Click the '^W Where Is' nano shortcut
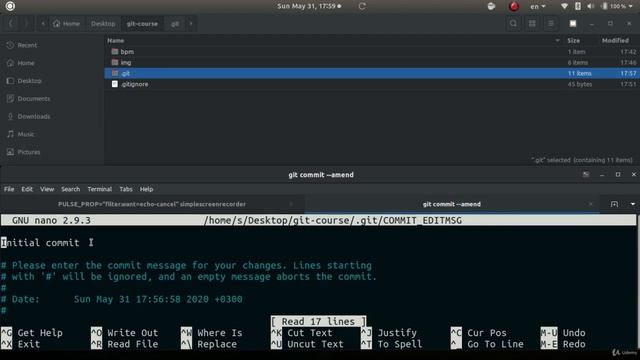 tap(211, 333)
